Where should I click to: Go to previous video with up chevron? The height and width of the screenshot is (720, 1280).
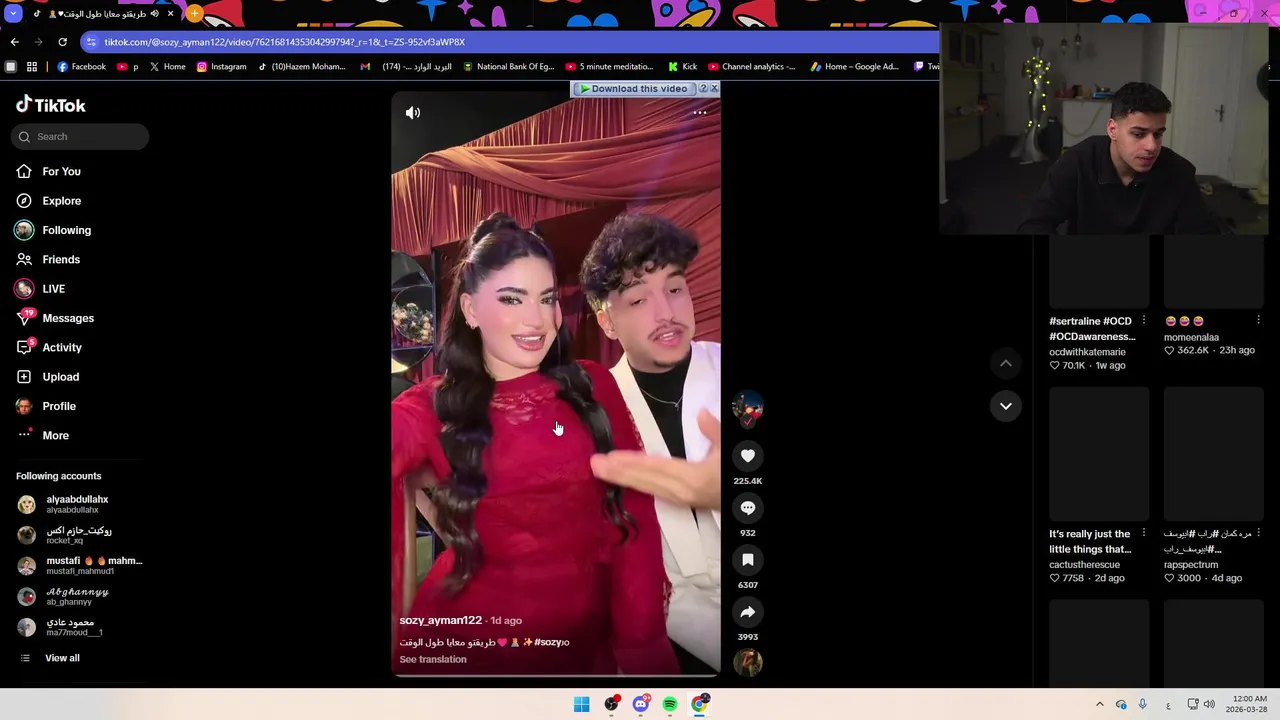[x=1006, y=363]
